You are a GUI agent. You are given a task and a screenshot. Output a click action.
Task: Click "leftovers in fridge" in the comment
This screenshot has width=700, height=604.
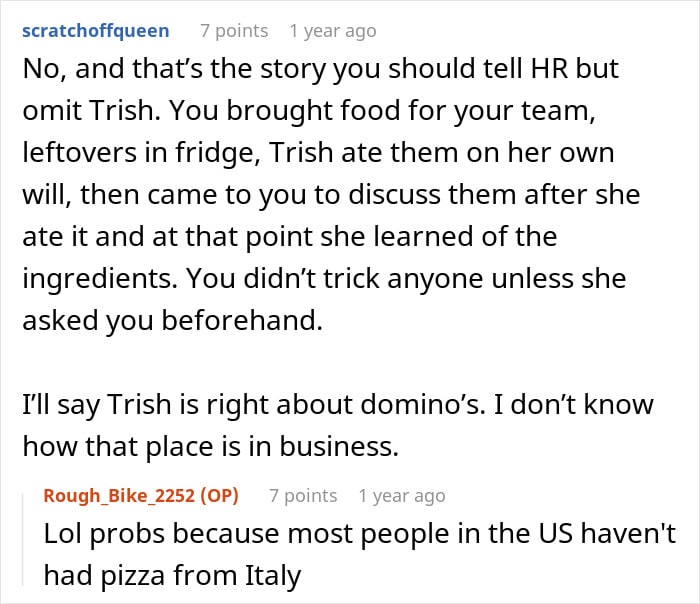(142, 153)
